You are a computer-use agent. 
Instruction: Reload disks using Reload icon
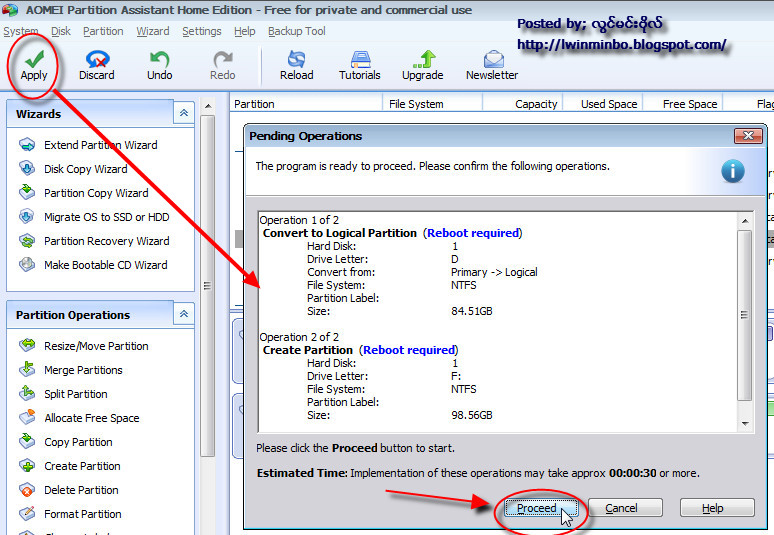[297, 59]
